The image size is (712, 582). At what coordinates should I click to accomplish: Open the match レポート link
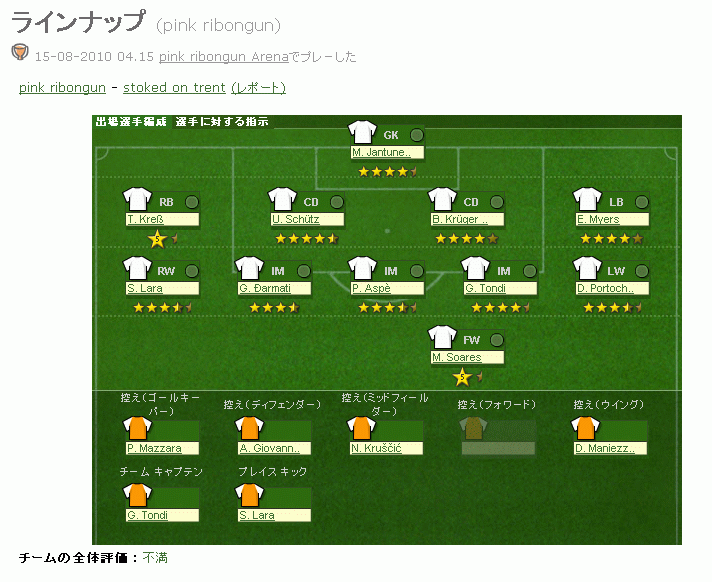[x=258, y=88]
